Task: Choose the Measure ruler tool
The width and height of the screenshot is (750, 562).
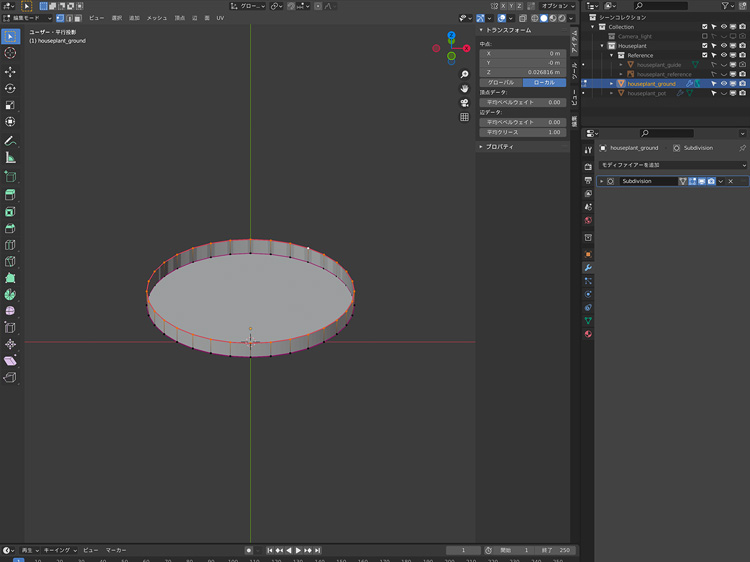Action: (10, 157)
